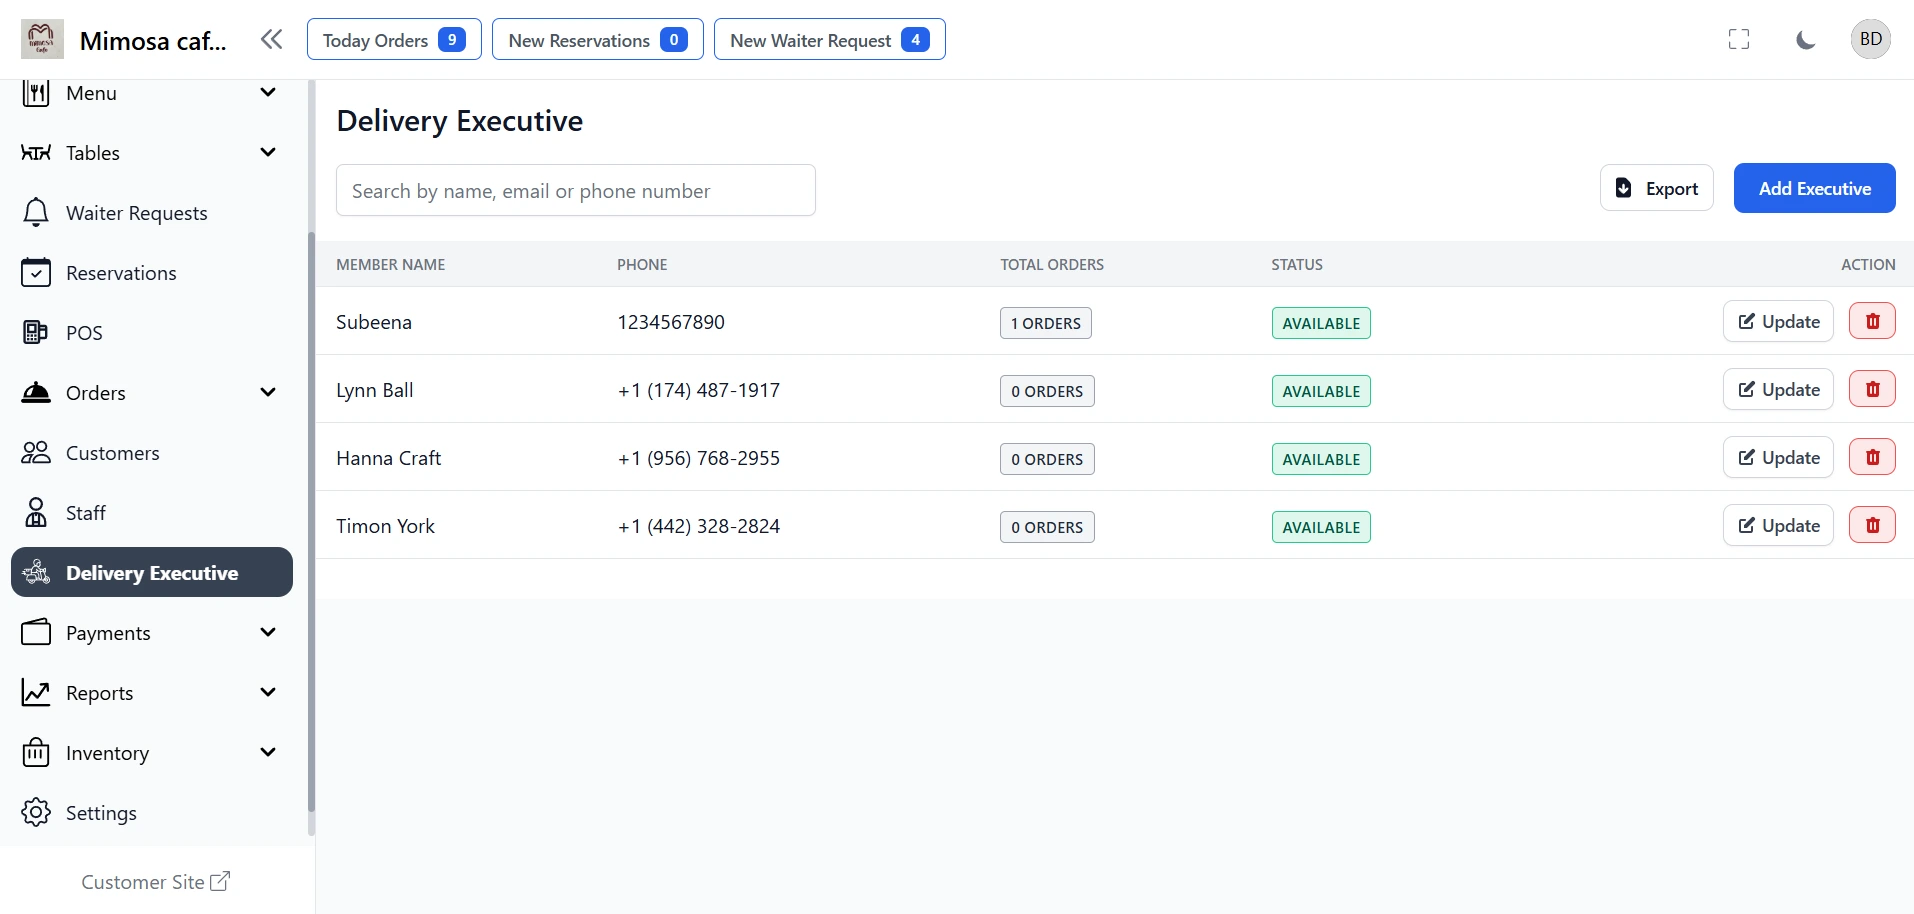Open Today Orders tab
The image size is (1914, 914).
tap(394, 40)
